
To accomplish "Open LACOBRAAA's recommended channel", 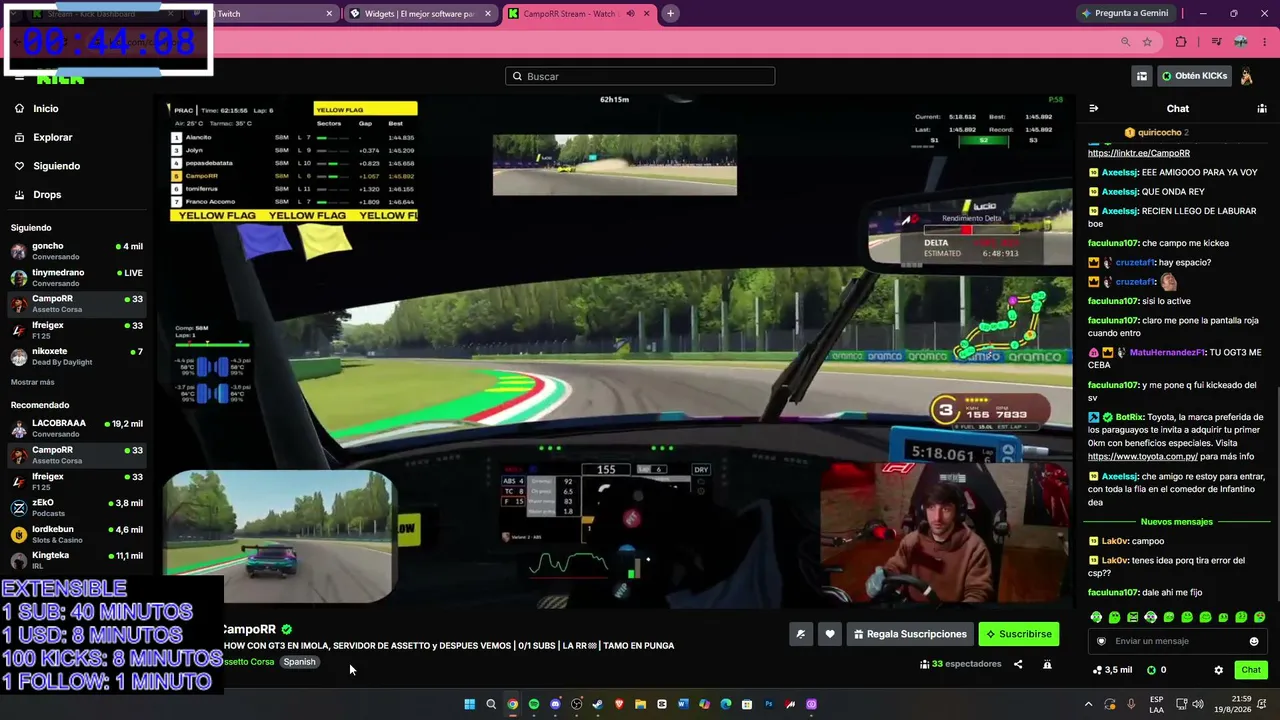I will (77, 428).
